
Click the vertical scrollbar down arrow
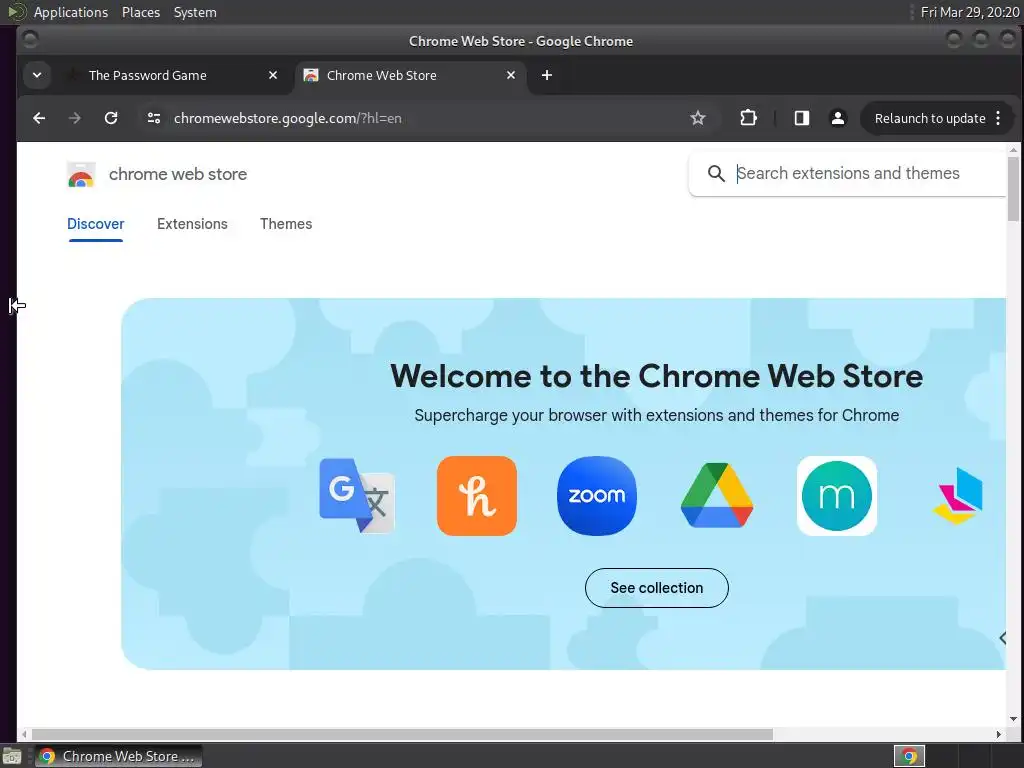(1013, 720)
